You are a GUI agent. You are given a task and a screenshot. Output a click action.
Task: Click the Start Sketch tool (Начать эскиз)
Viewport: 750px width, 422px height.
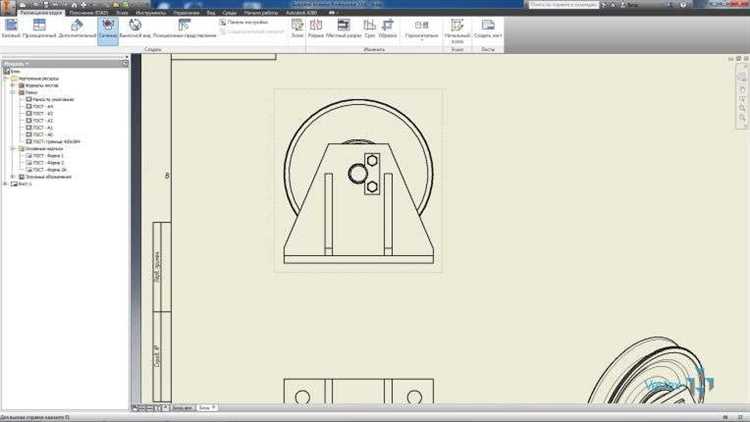pyautogui.click(x=457, y=31)
